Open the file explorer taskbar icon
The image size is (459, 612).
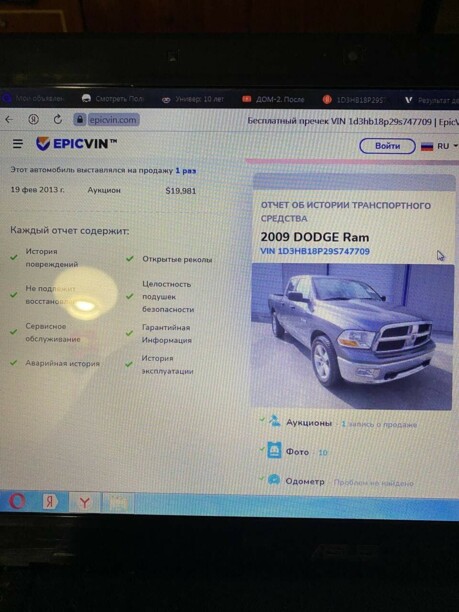click(118, 503)
